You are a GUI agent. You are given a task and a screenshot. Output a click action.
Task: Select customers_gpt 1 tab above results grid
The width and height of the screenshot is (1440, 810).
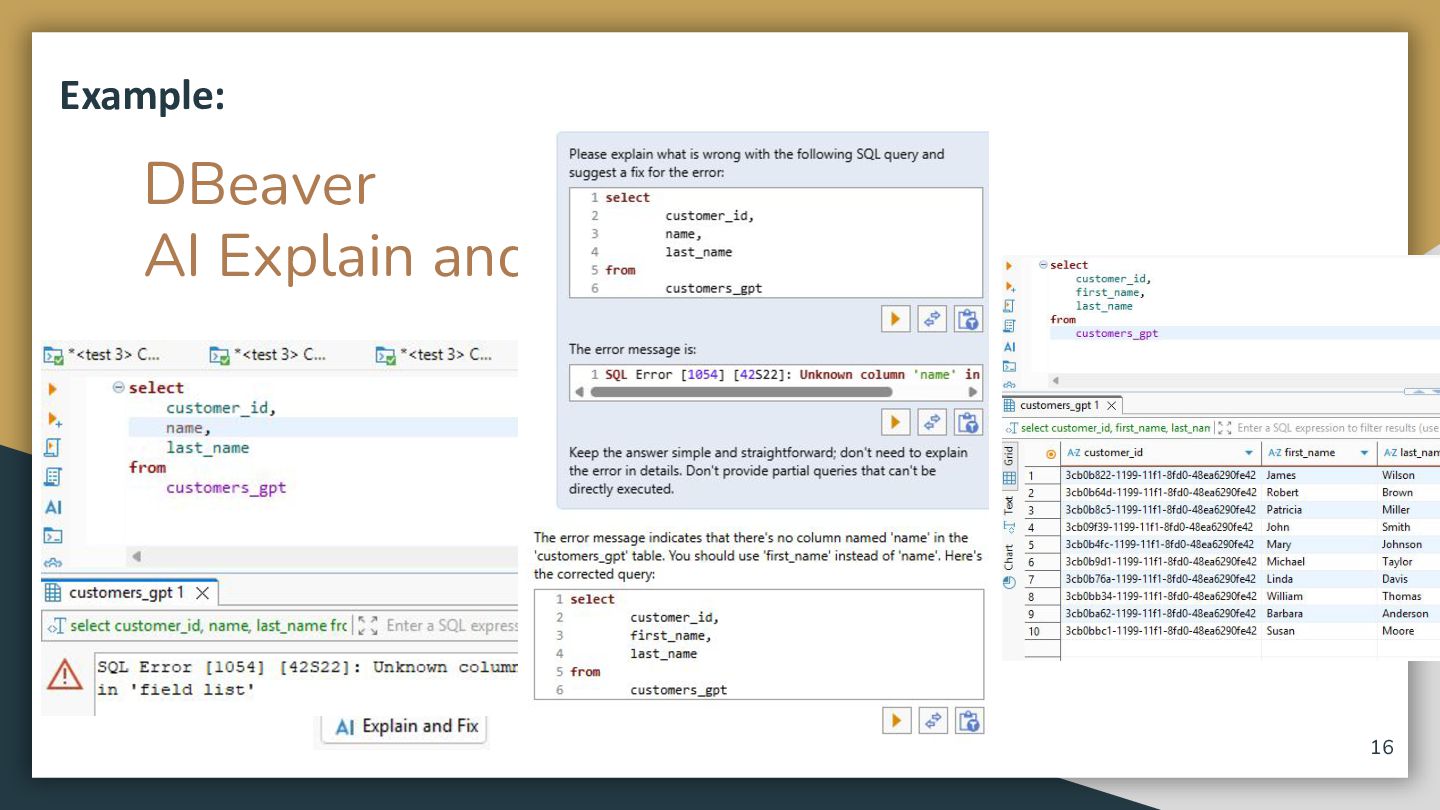1060,406
